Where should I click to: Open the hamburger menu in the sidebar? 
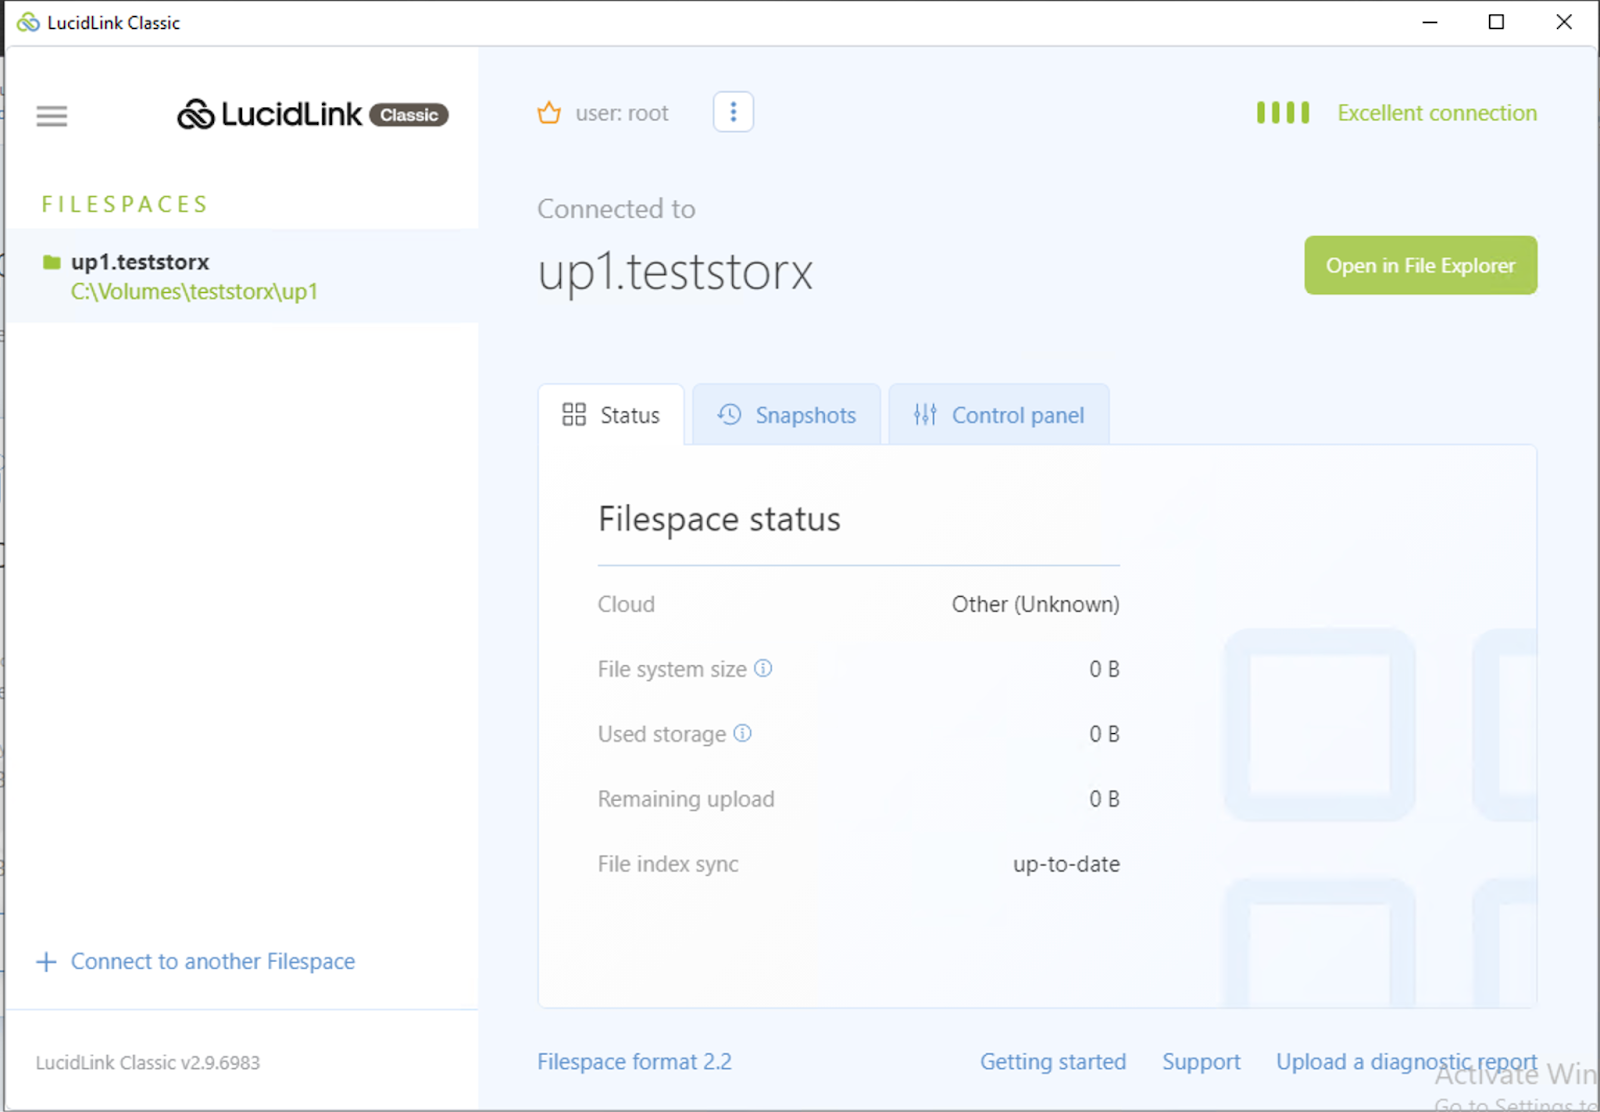click(x=52, y=116)
